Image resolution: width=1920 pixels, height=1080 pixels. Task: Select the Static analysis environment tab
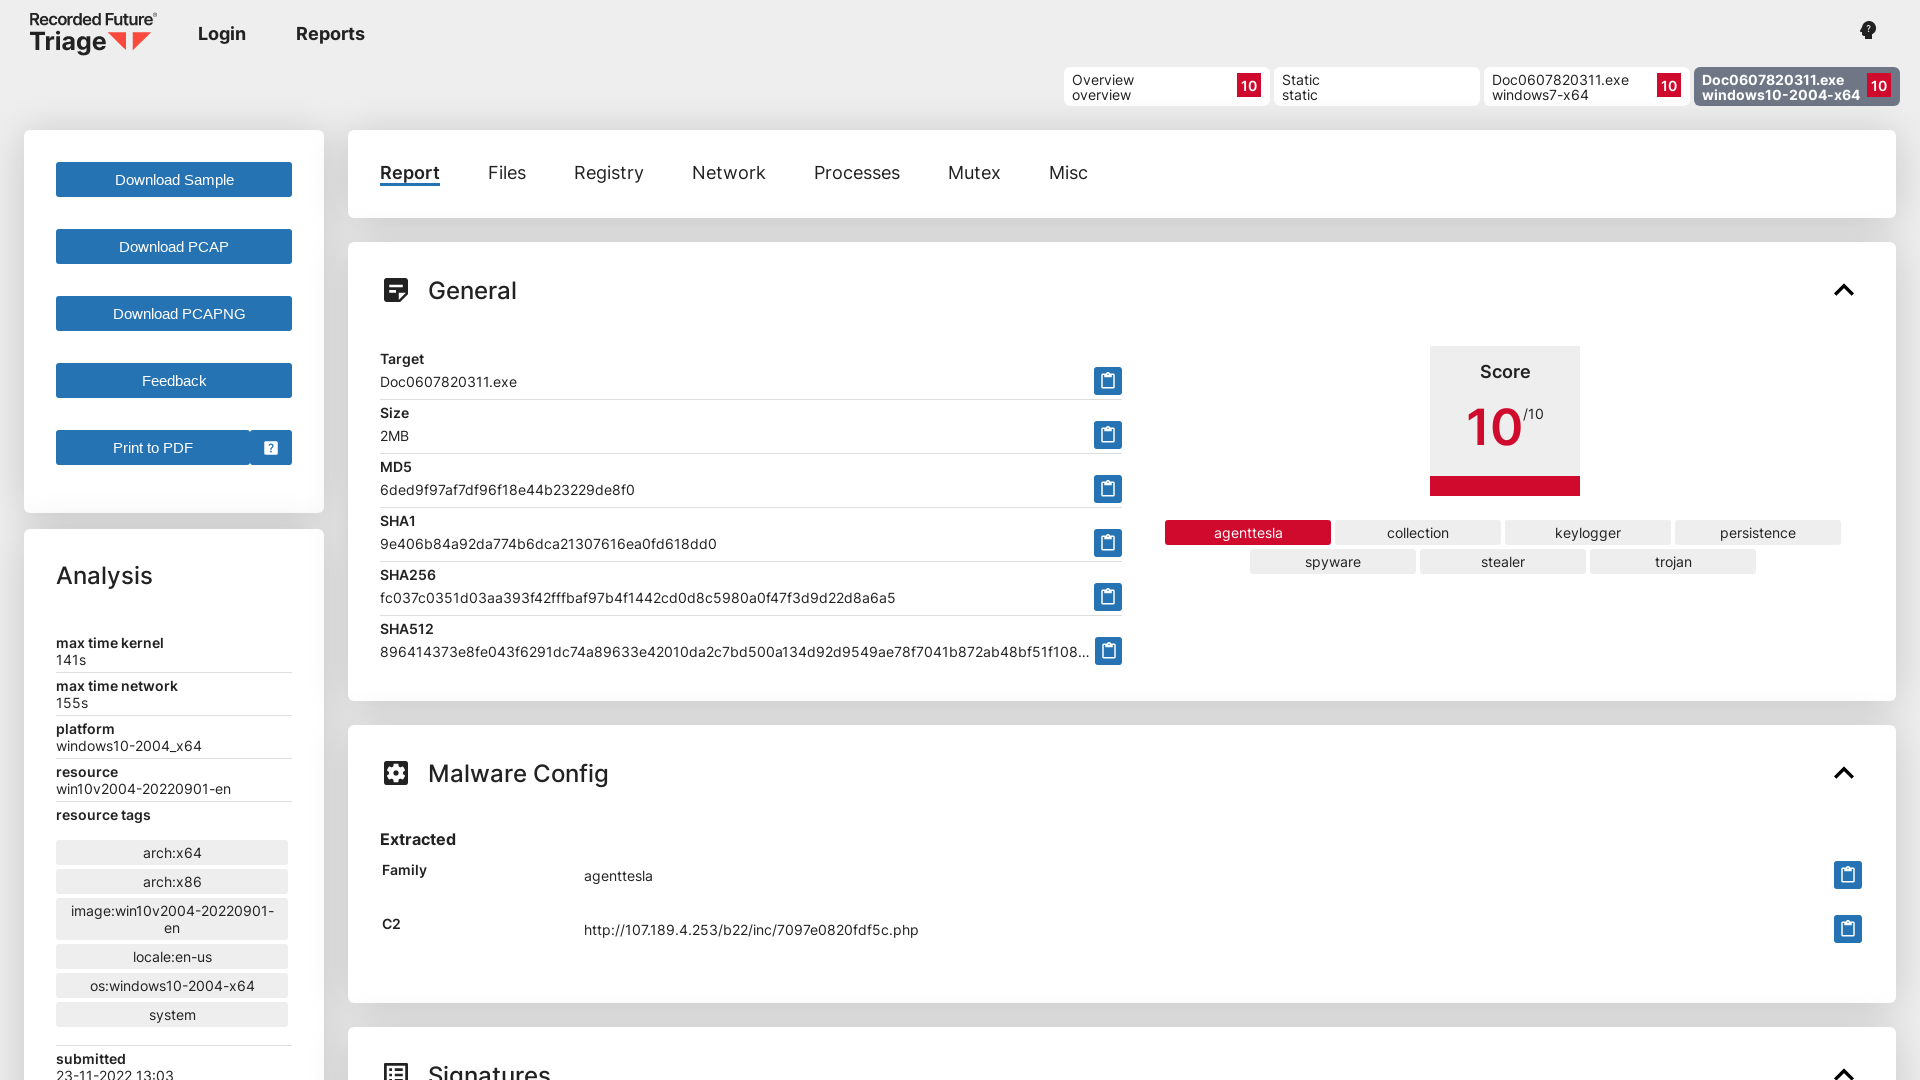pyautogui.click(x=1376, y=87)
